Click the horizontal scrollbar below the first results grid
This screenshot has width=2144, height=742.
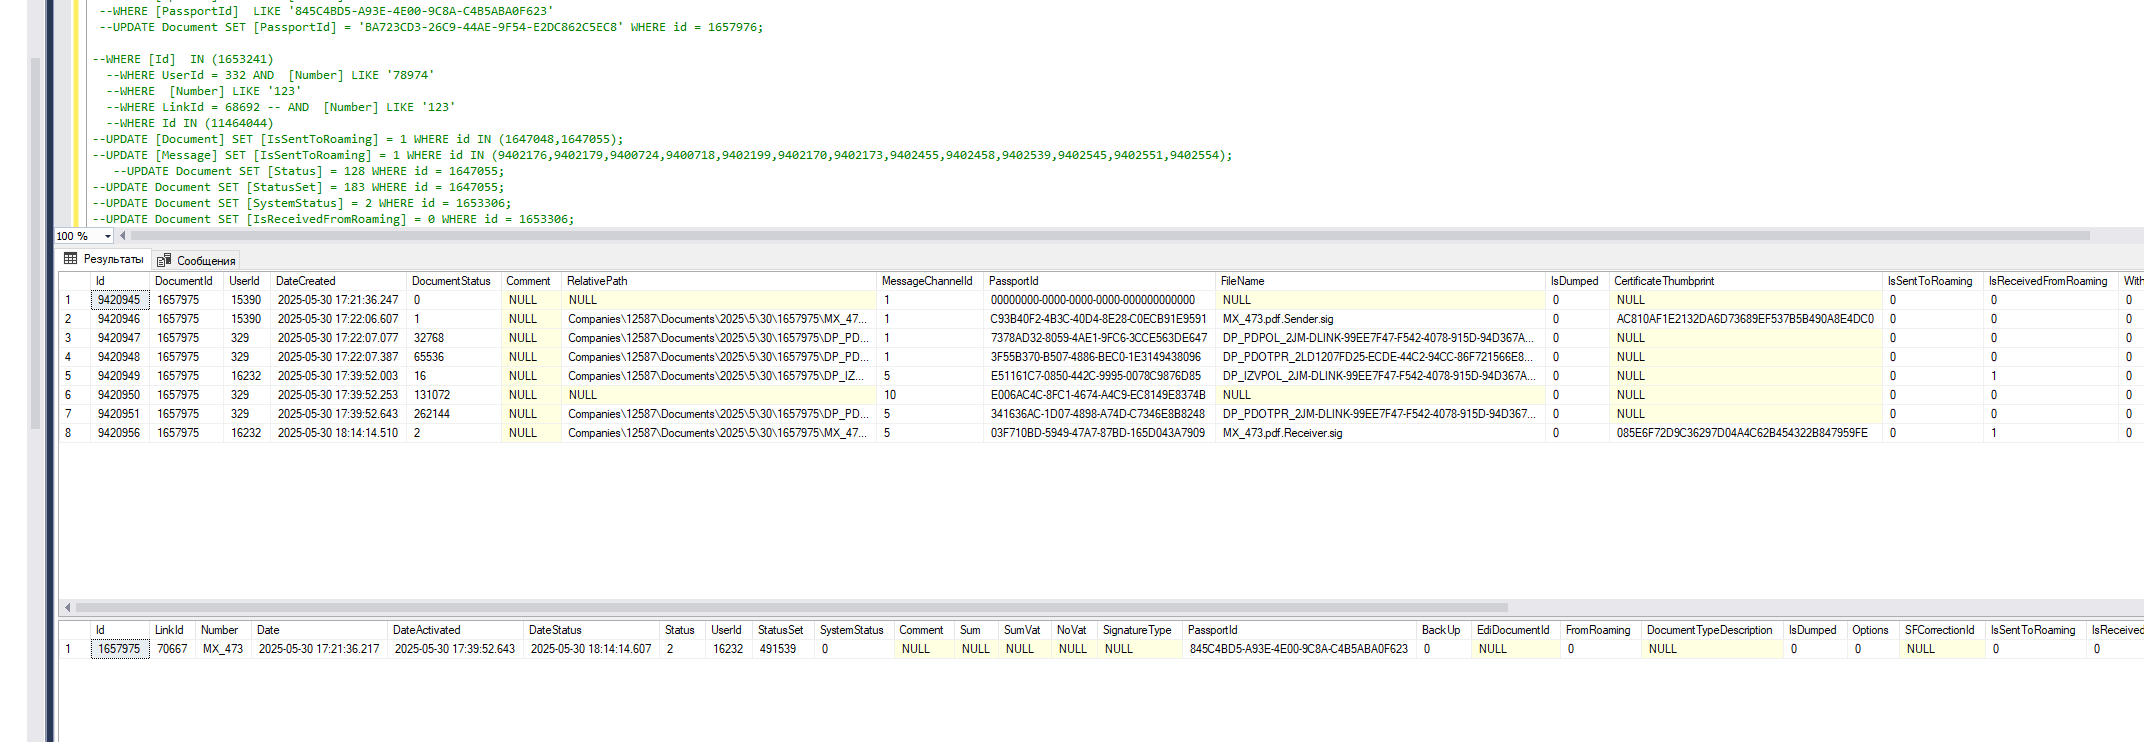click(790, 607)
